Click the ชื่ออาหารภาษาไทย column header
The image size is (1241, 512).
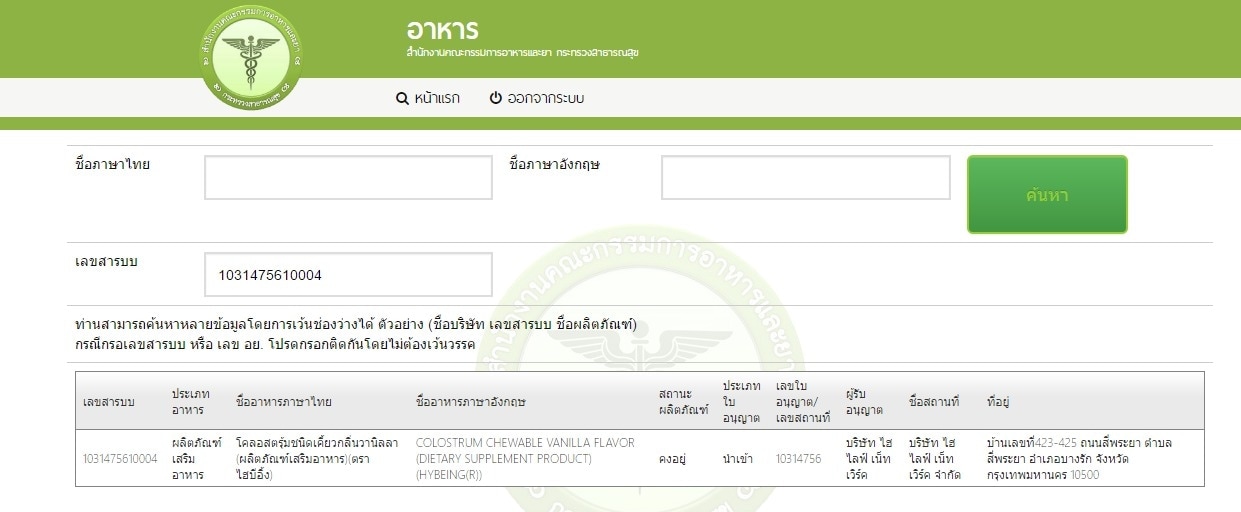(284, 401)
